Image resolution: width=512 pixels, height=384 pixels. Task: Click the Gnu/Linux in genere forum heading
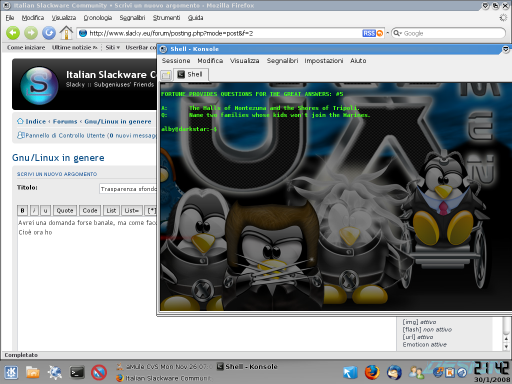(58, 158)
